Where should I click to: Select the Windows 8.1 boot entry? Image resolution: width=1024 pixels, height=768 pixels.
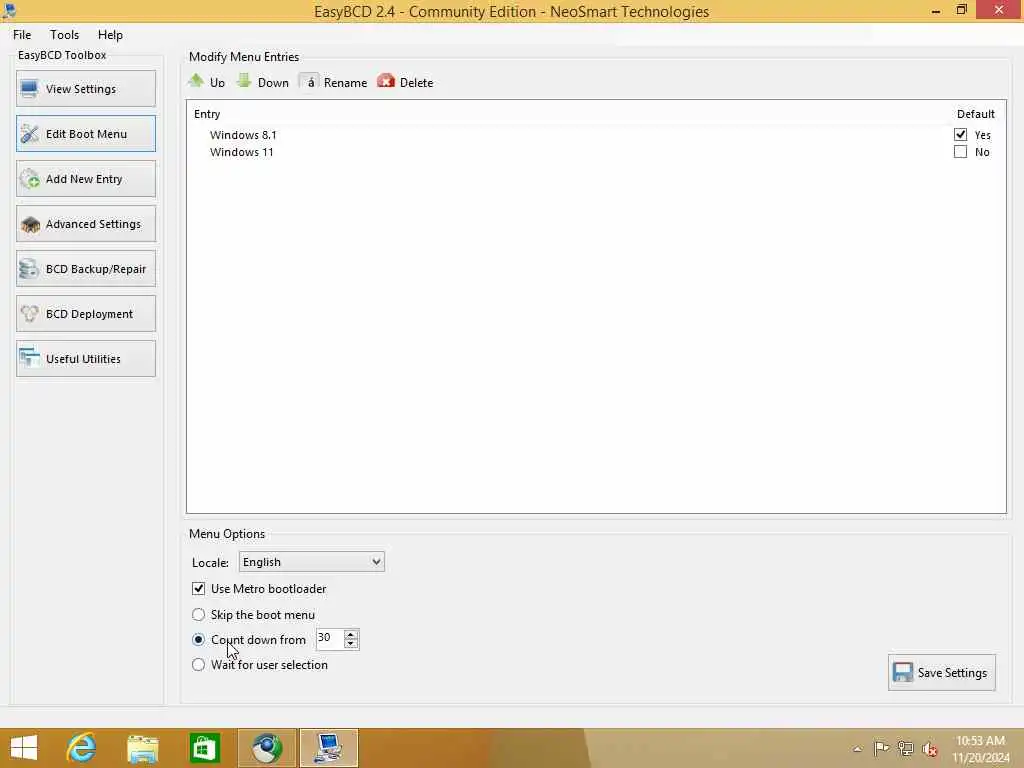[x=243, y=135]
